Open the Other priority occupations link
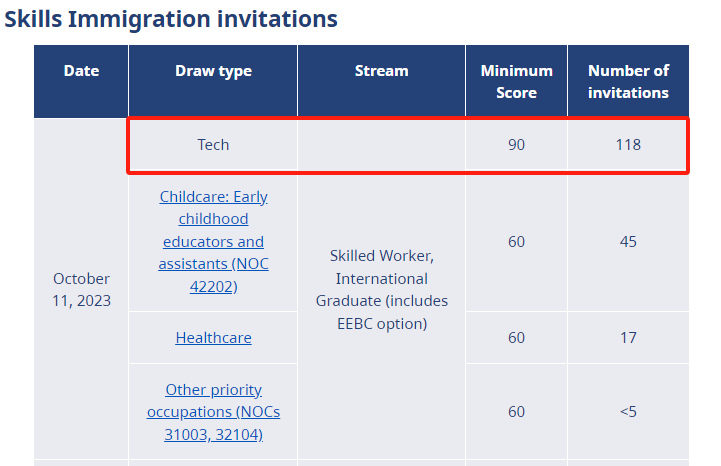Viewport: 721px width, 466px height. 213,412
